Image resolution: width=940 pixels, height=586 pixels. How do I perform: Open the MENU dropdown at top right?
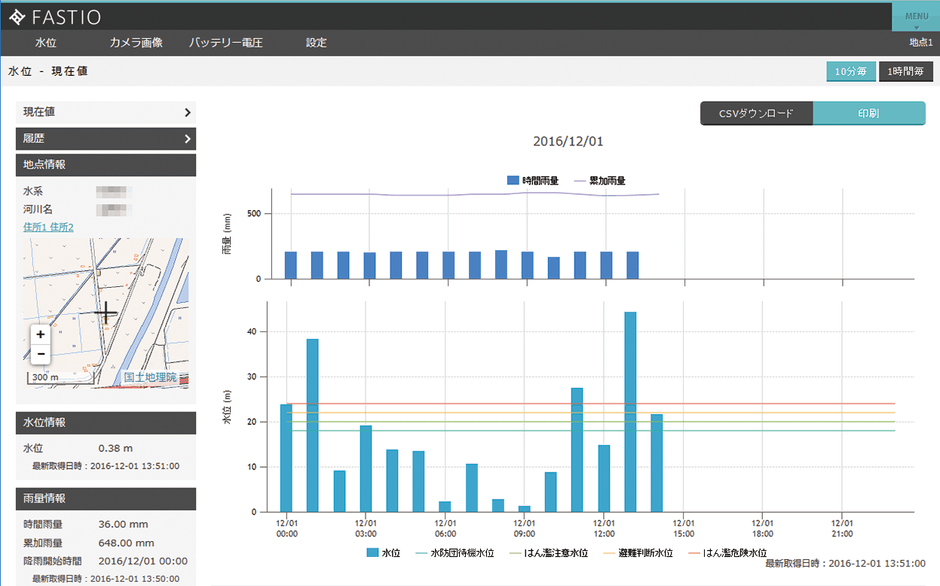(915, 17)
